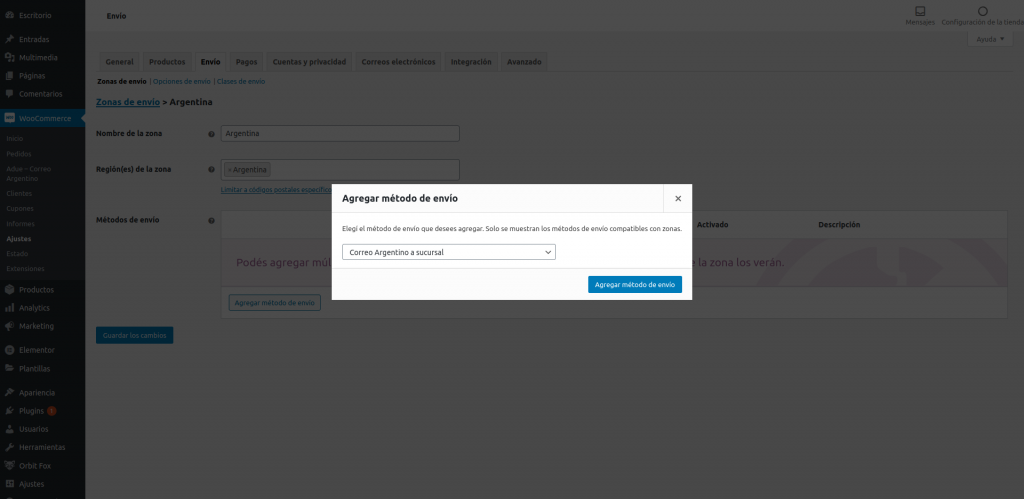Open the Opciones de envío sub-link
This screenshot has width=1024, height=499.
click(x=182, y=82)
